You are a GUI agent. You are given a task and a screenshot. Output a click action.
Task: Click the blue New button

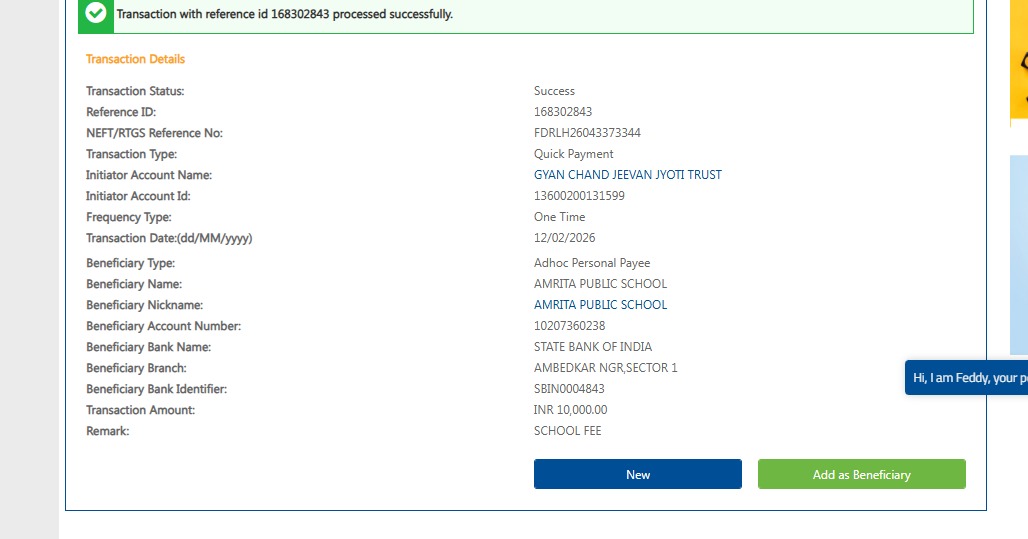[637, 474]
